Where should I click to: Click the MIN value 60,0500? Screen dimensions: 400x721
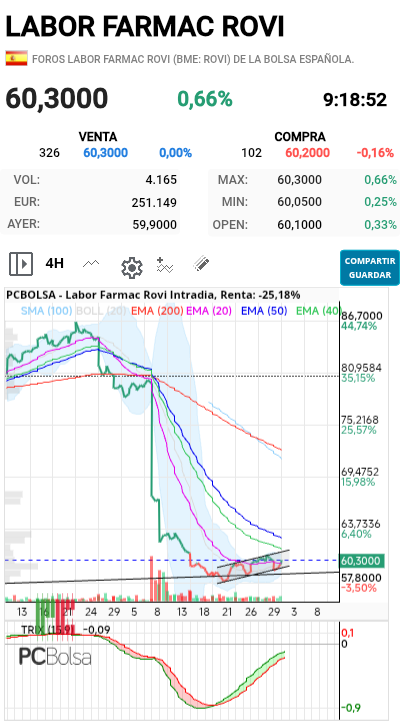click(x=299, y=202)
